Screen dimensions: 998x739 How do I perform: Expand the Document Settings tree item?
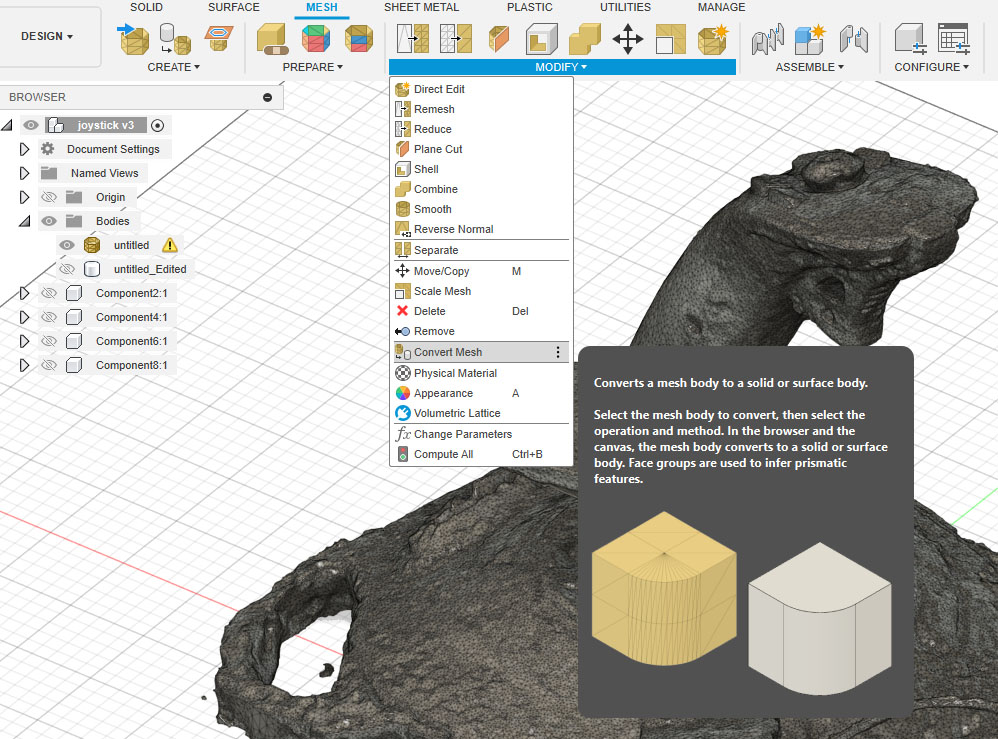pyautogui.click(x=23, y=148)
